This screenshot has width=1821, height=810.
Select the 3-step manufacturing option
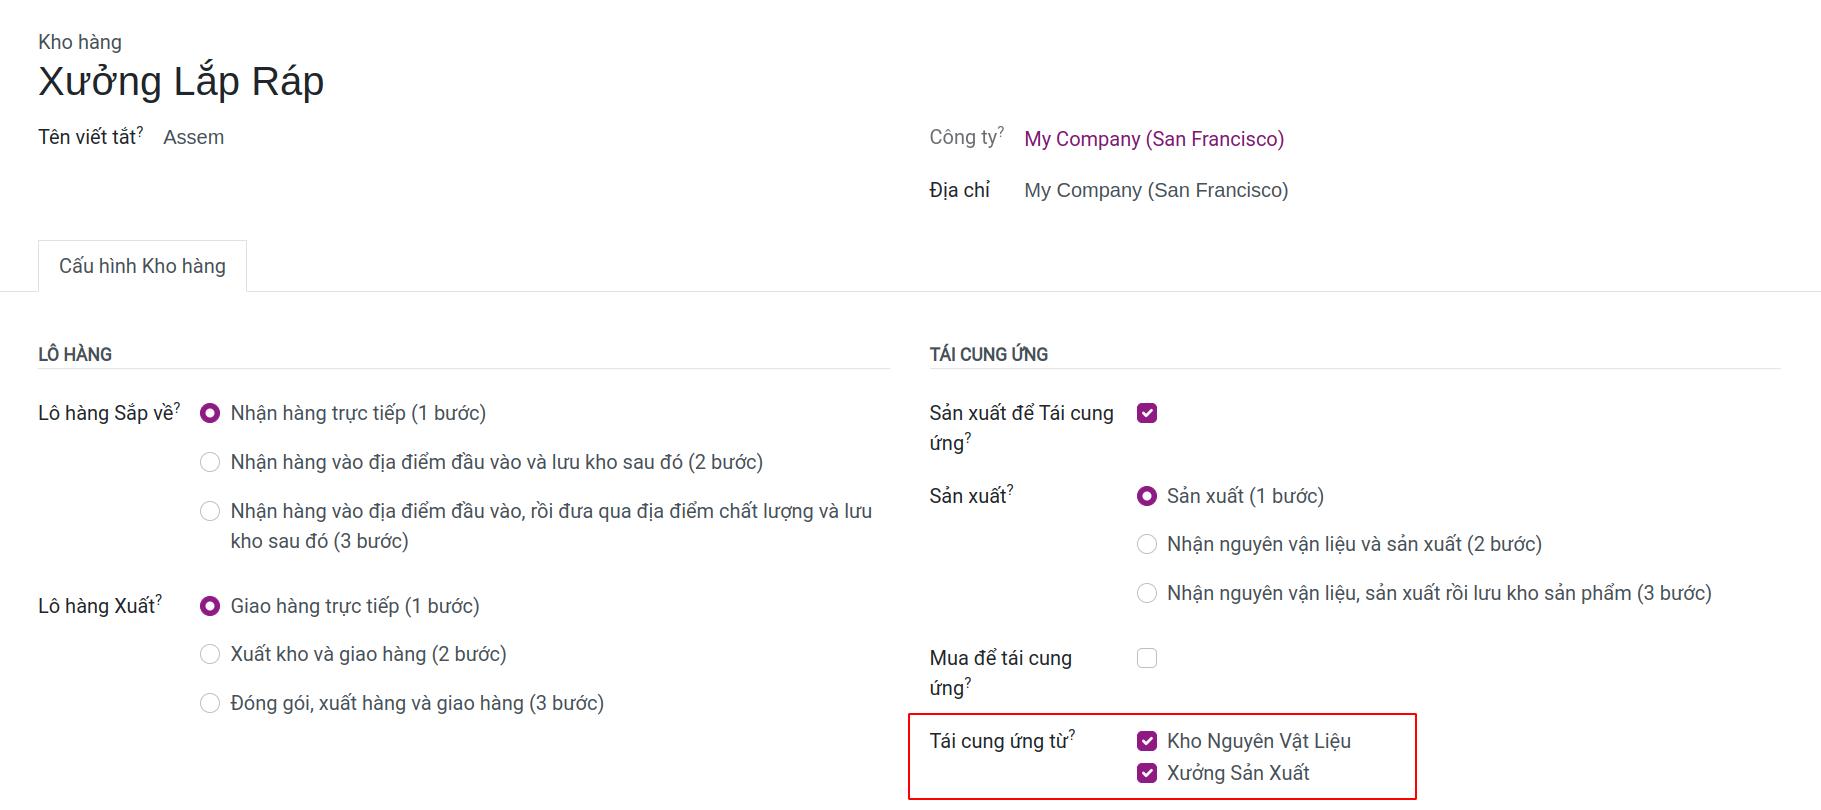1147,593
